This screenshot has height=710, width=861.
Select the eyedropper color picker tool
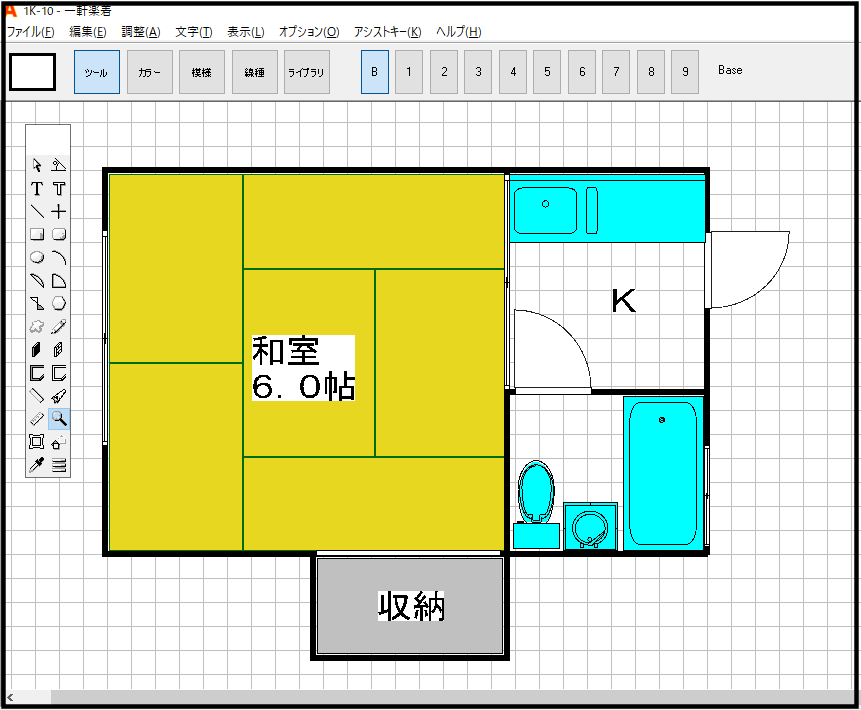[37, 464]
